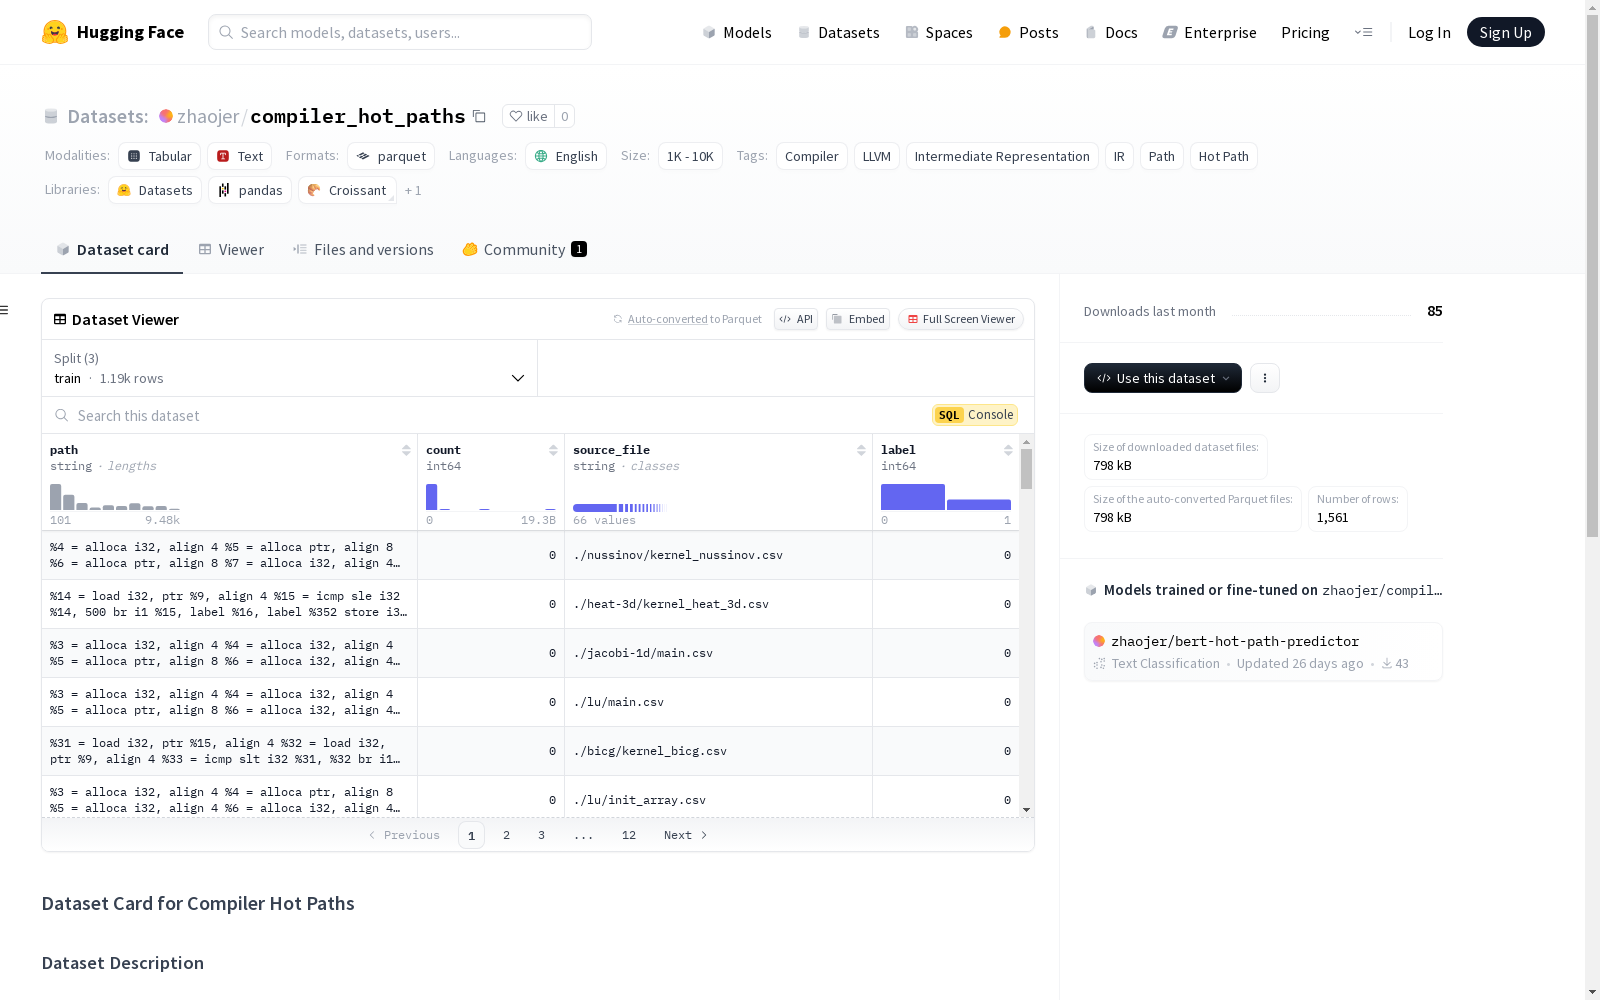Sort the source_file column
The height and width of the screenshot is (1000, 1600).
(x=861, y=450)
